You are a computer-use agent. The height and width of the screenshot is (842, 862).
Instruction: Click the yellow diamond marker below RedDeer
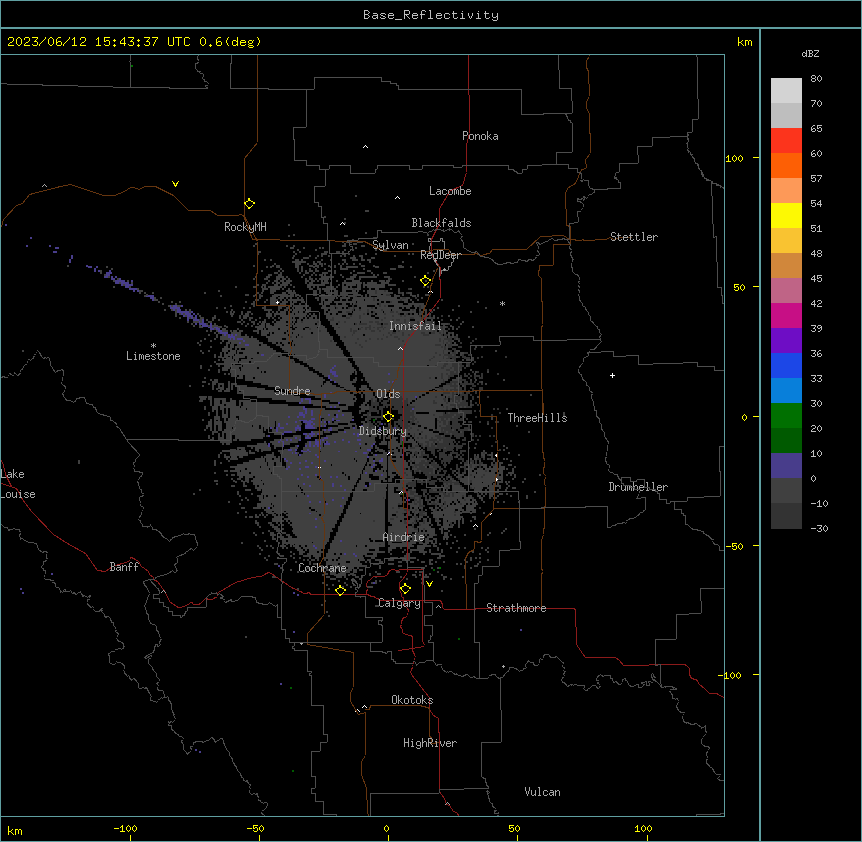(426, 281)
